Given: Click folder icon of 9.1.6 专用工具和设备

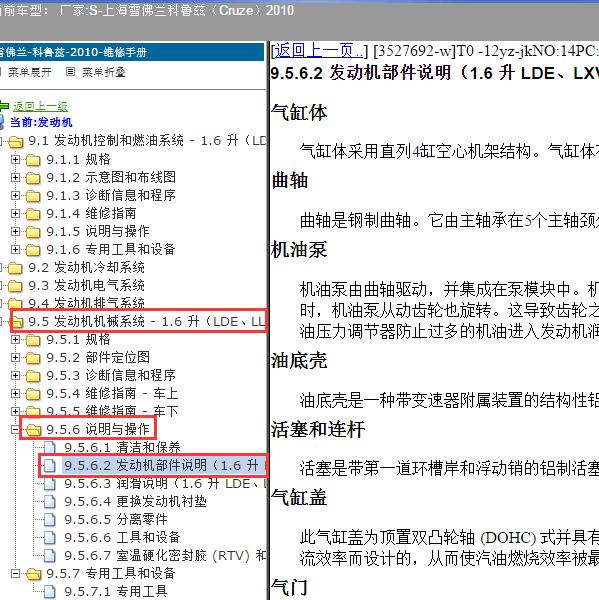Looking at the screenshot, I should pos(33,250).
